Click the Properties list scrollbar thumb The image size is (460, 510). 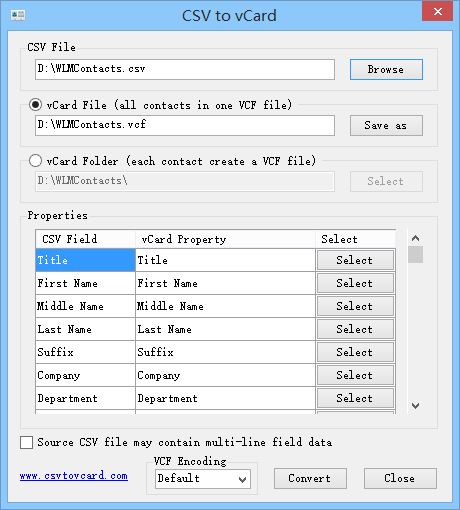(x=415, y=254)
